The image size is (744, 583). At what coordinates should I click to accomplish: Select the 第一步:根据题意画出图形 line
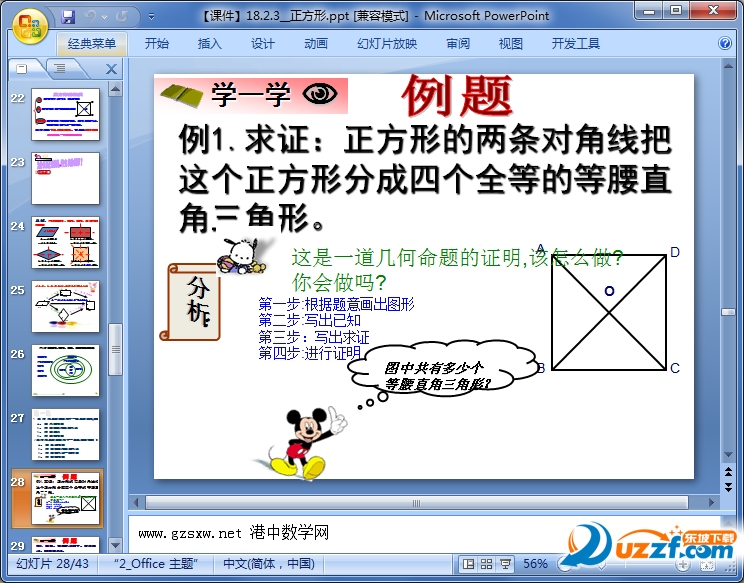pyautogui.click(x=336, y=304)
